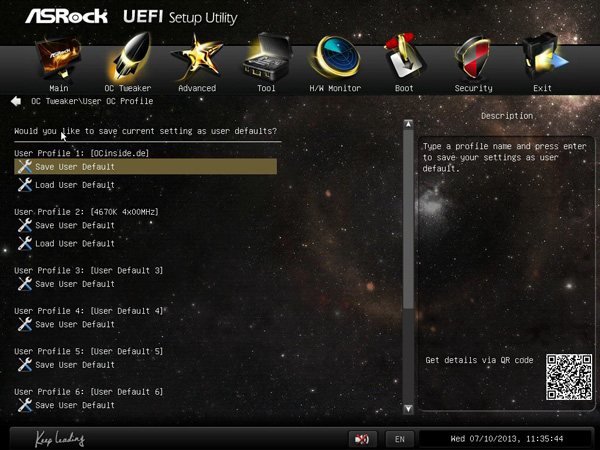Click wrench icon for Profile 2 Save
Image resolution: width=600 pixels, height=450 pixels.
click(25, 225)
